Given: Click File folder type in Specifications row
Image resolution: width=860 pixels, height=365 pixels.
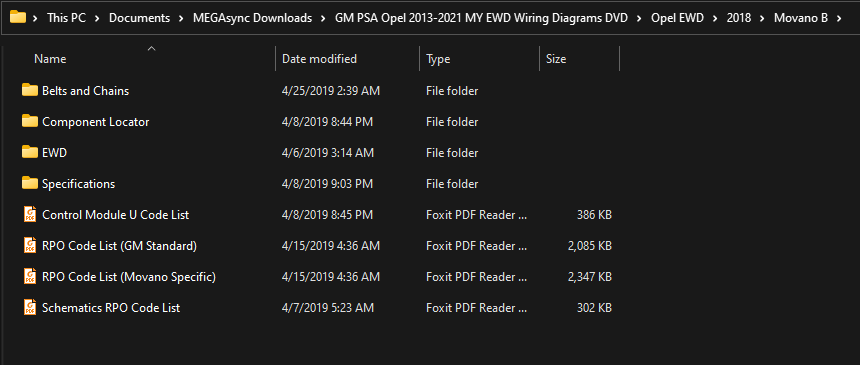Looking at the screenshot, I should (452, 184).
